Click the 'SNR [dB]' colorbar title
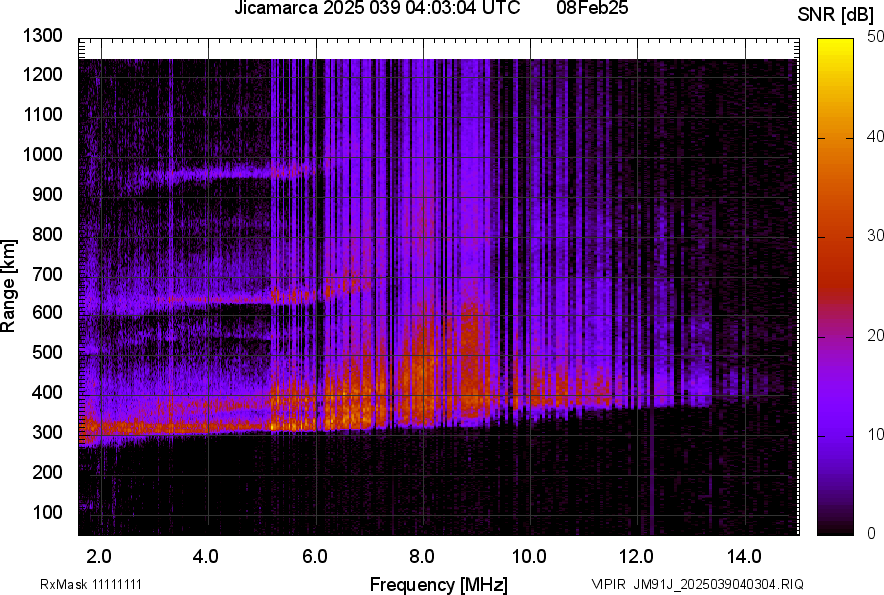The width and height of the screenshot is (884, 595). (838, 15)
